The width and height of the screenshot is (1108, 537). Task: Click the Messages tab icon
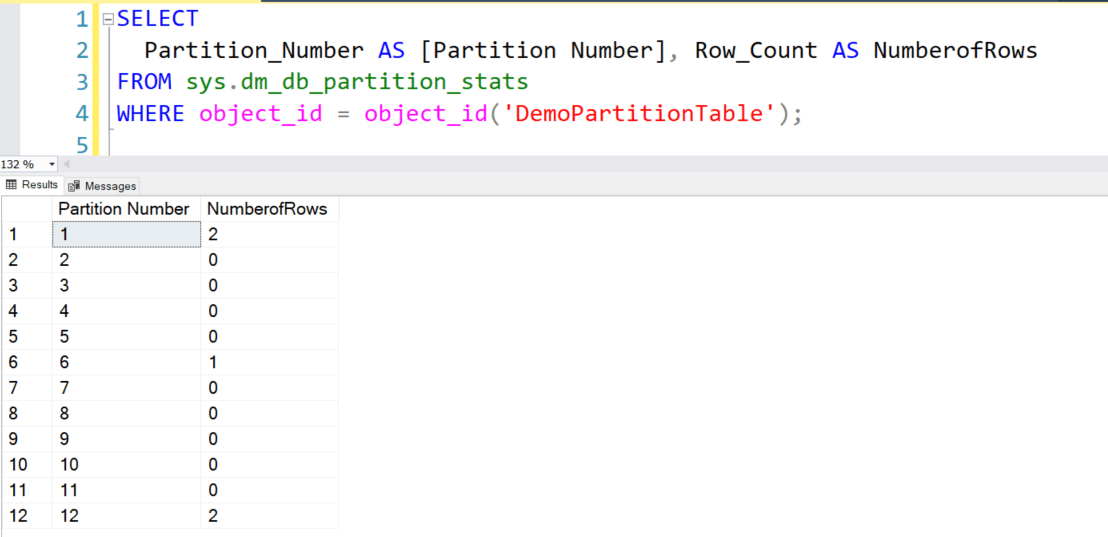[74, 187]
